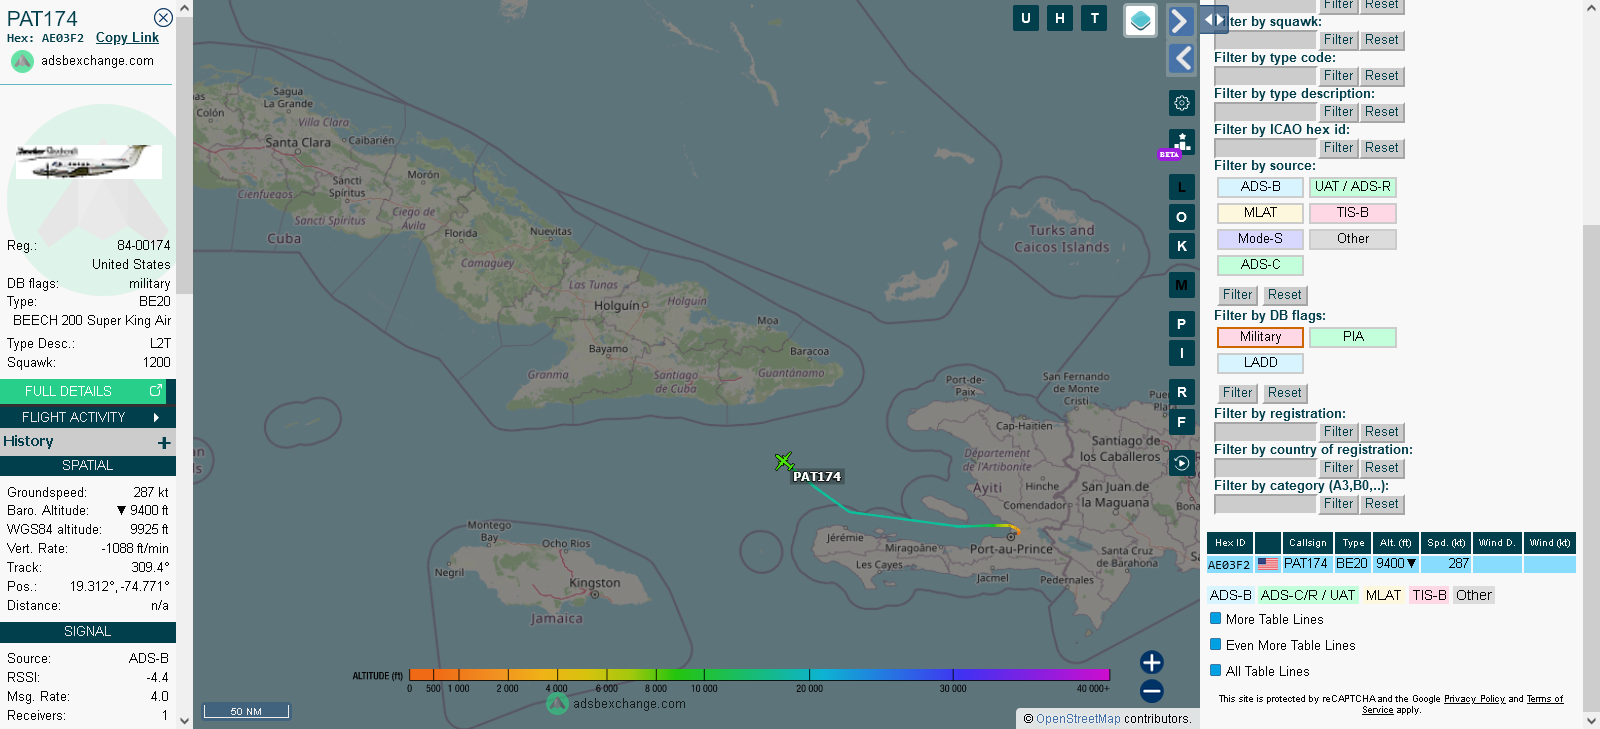Click the left panel scrollbar down arrow
Viewport: 1600px width, 729px height.
point(184,720)
